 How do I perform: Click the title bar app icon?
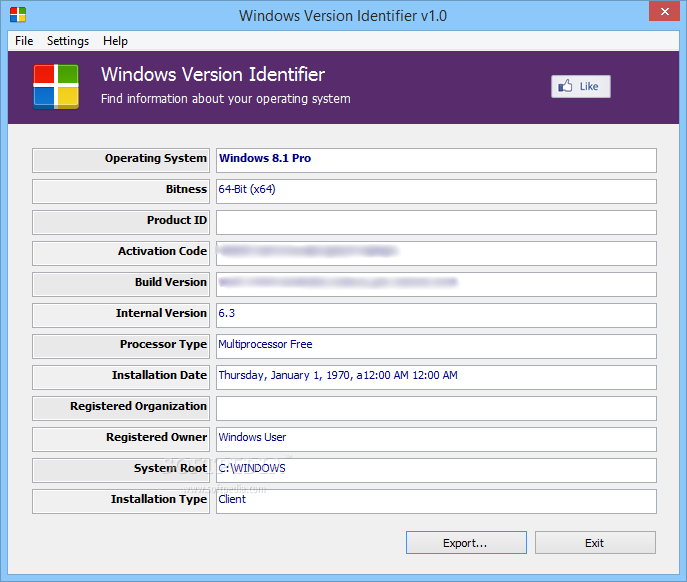point(18,15)
